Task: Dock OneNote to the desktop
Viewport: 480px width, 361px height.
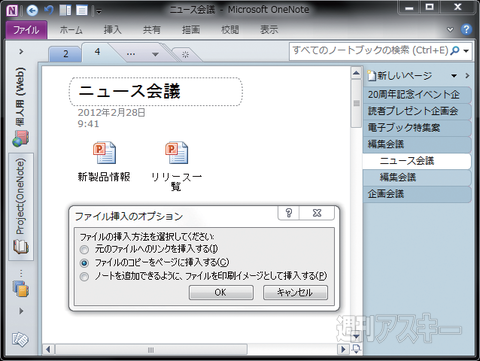Action: (65, 10)
